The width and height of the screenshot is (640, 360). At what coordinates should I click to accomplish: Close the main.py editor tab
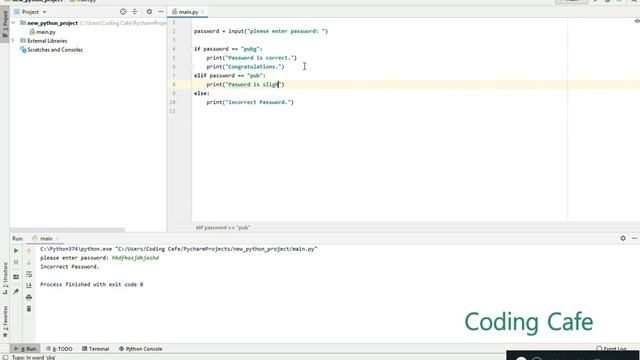pos(203,12)
